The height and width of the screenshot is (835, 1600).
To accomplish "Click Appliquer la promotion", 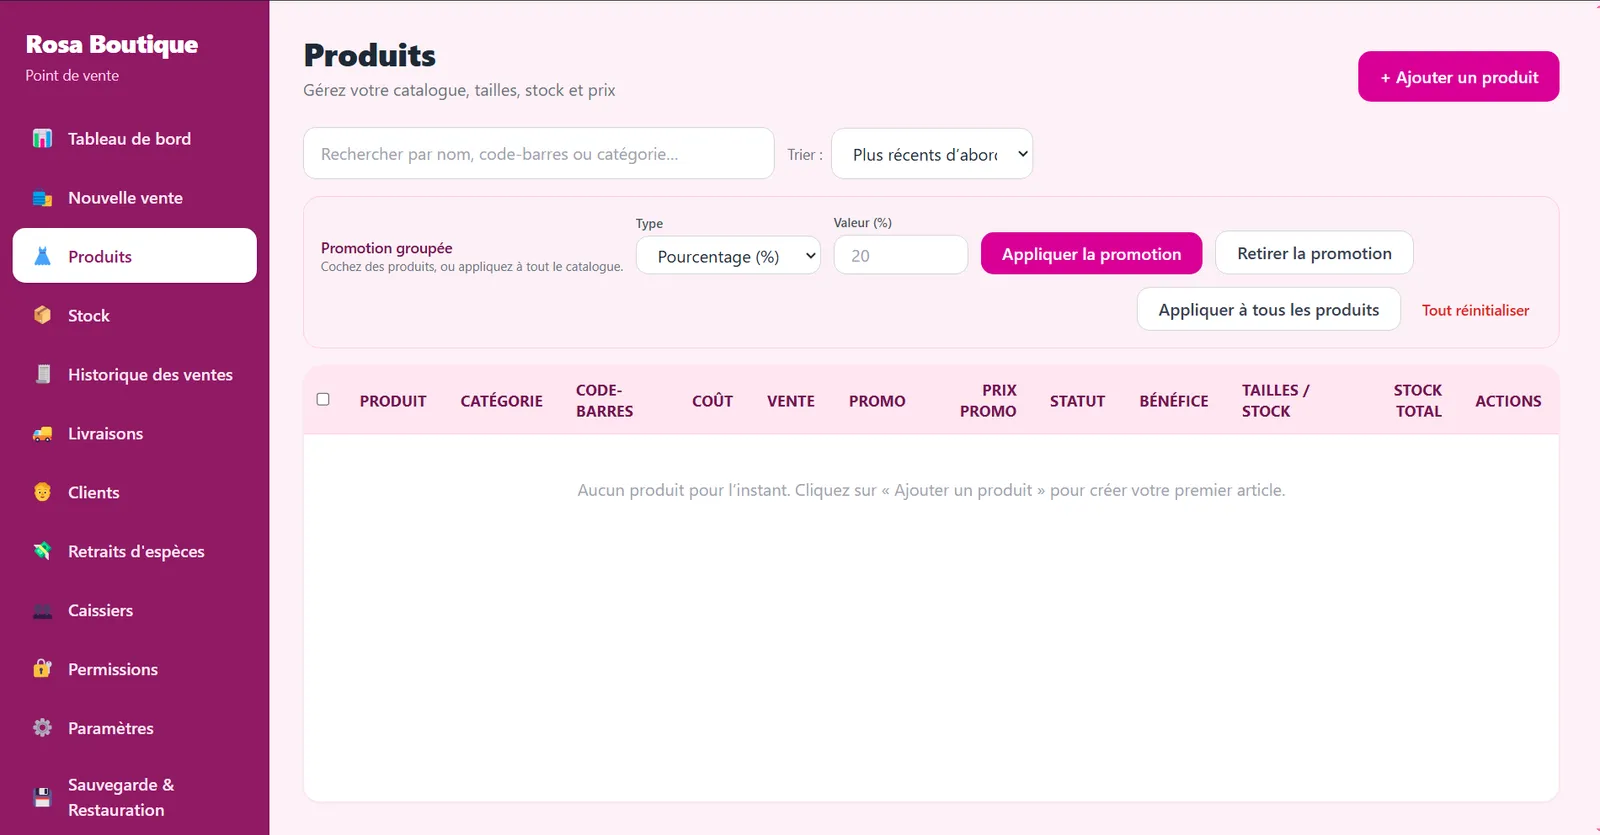I will click(x=1091, y=254).
